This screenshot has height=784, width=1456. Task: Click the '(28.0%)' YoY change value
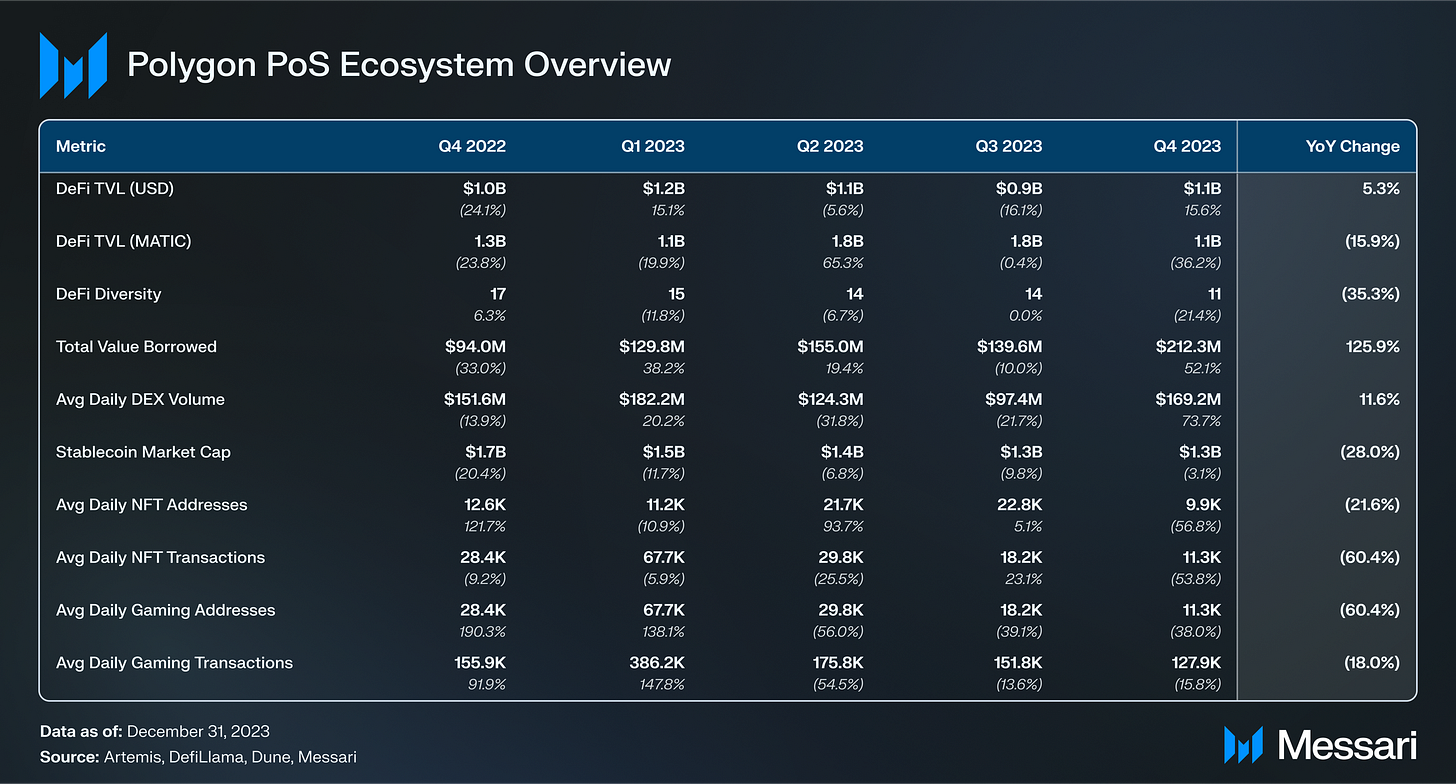(x=1370, y=452)
